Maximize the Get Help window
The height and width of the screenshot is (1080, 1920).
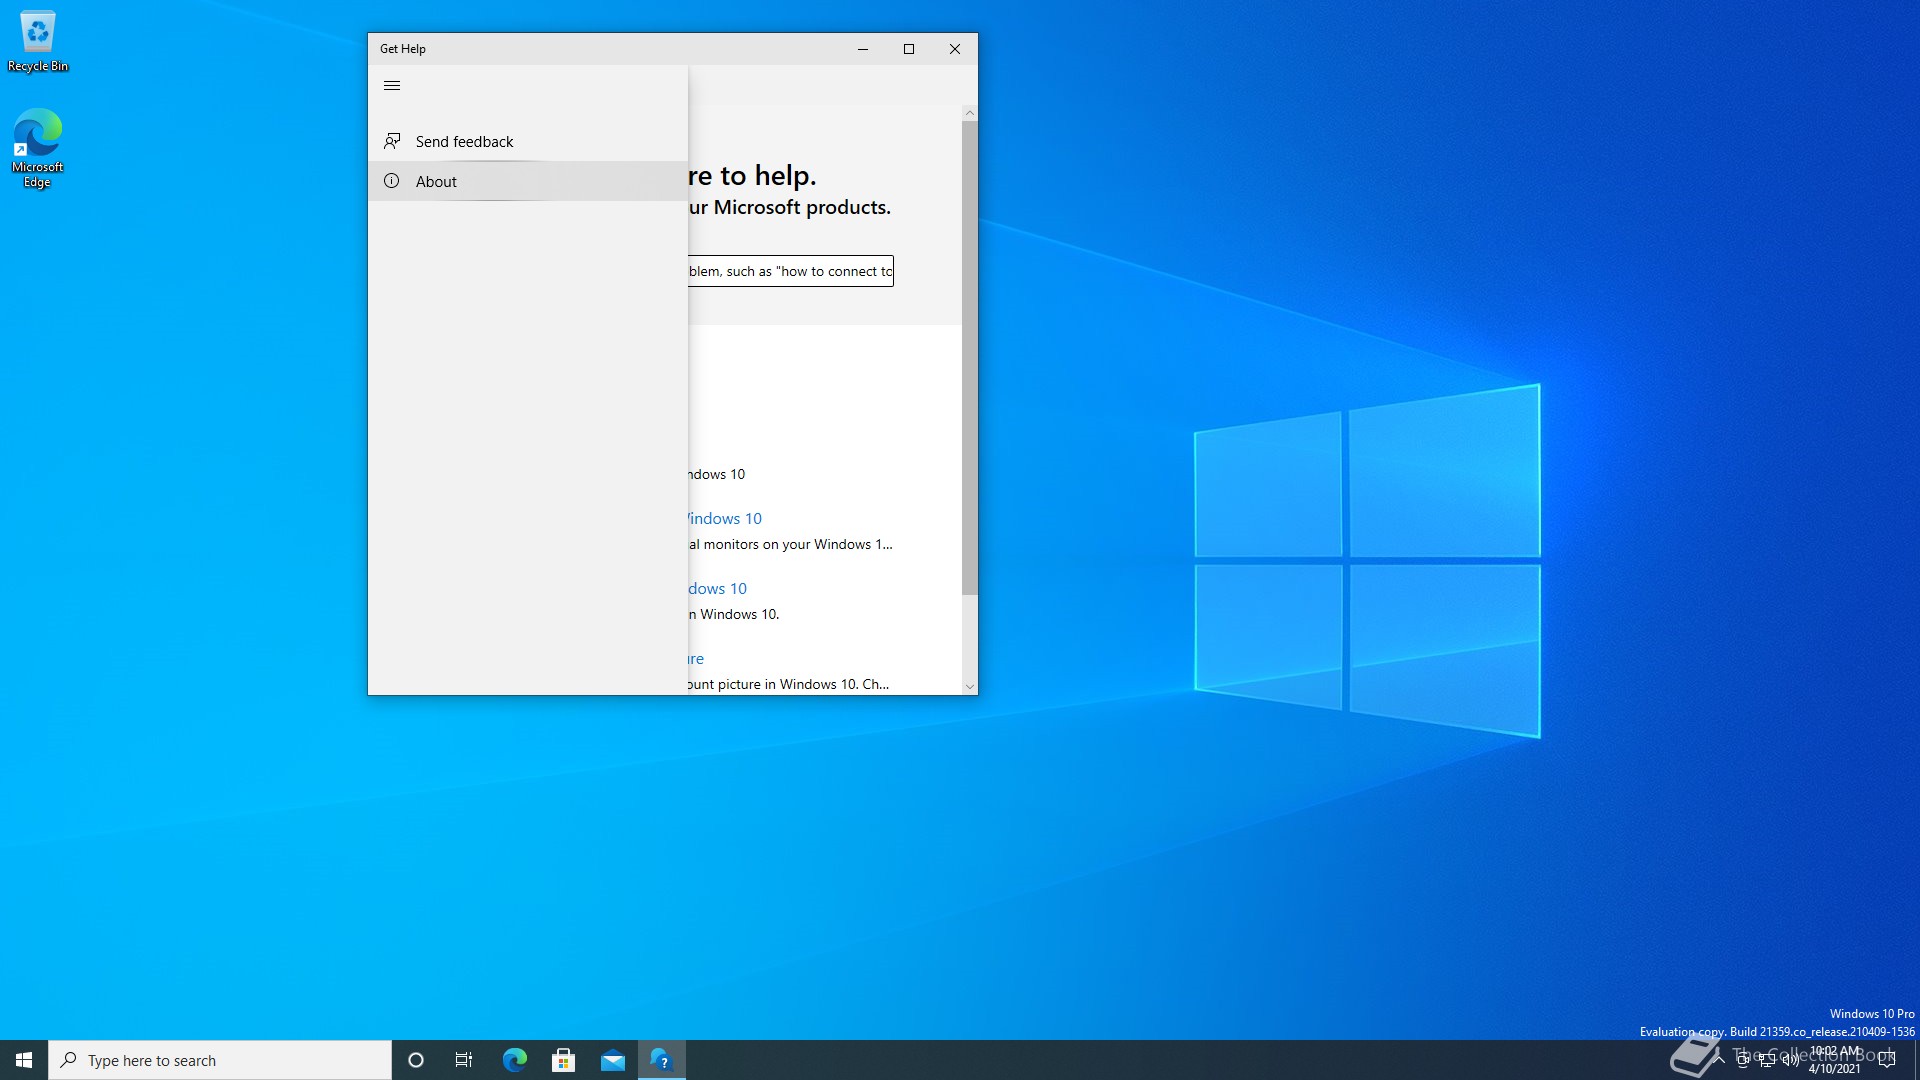pos(909,49)
